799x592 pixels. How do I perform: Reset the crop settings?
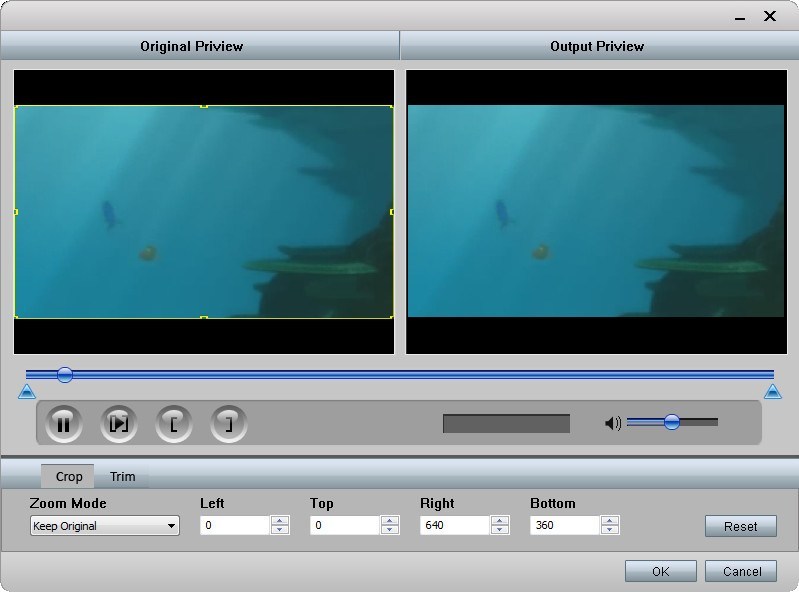click(741, 526)
